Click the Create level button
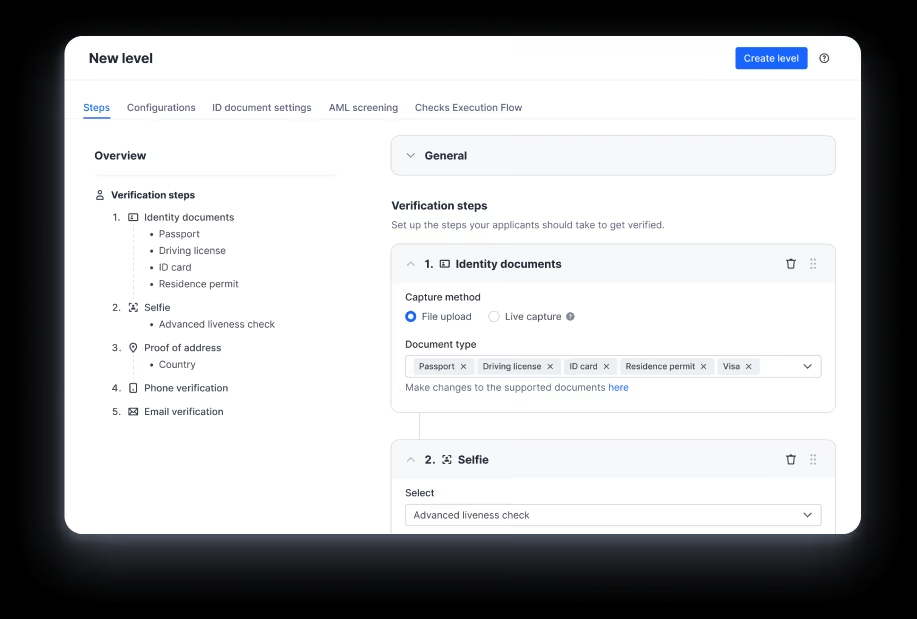Viewport: 917px width, 619px height. click(x=771, y=58)
